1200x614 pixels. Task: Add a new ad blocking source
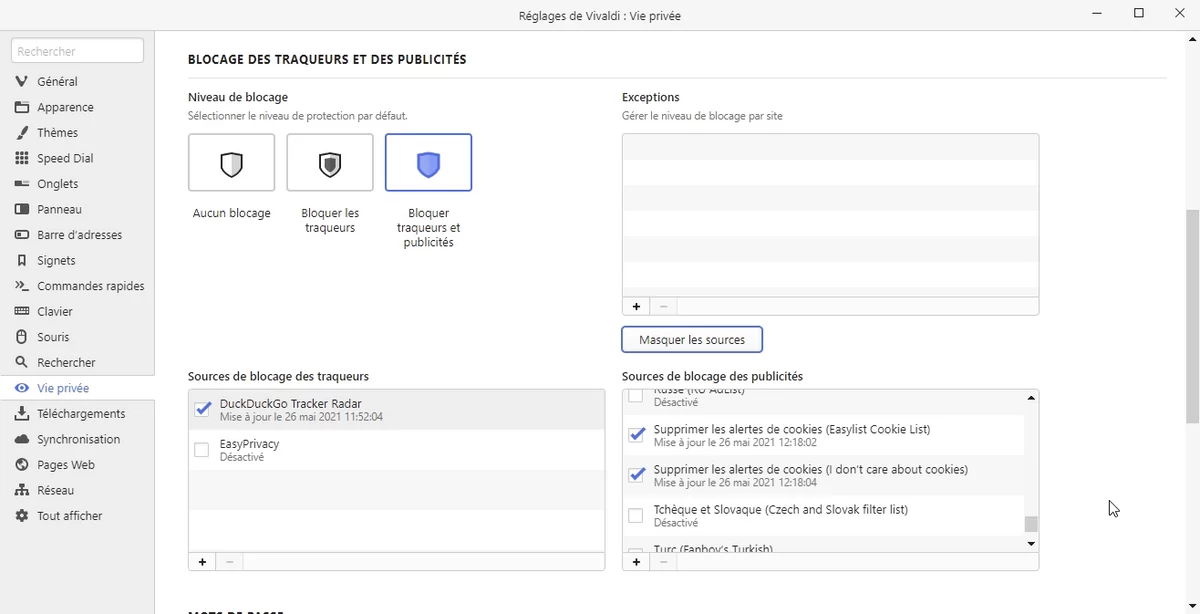pyautogui.click(x=636, y=562)
